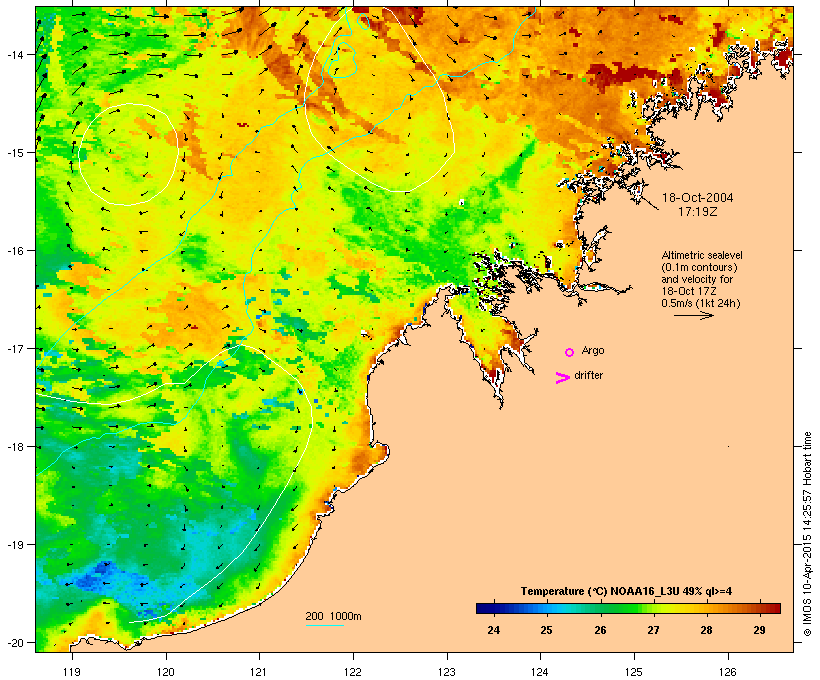Image resolution: width=820 pixels, height=680 pixels.
Task: Click the '0.5m/s (1kt 24h)' text
Action: [x=701, y=303]
